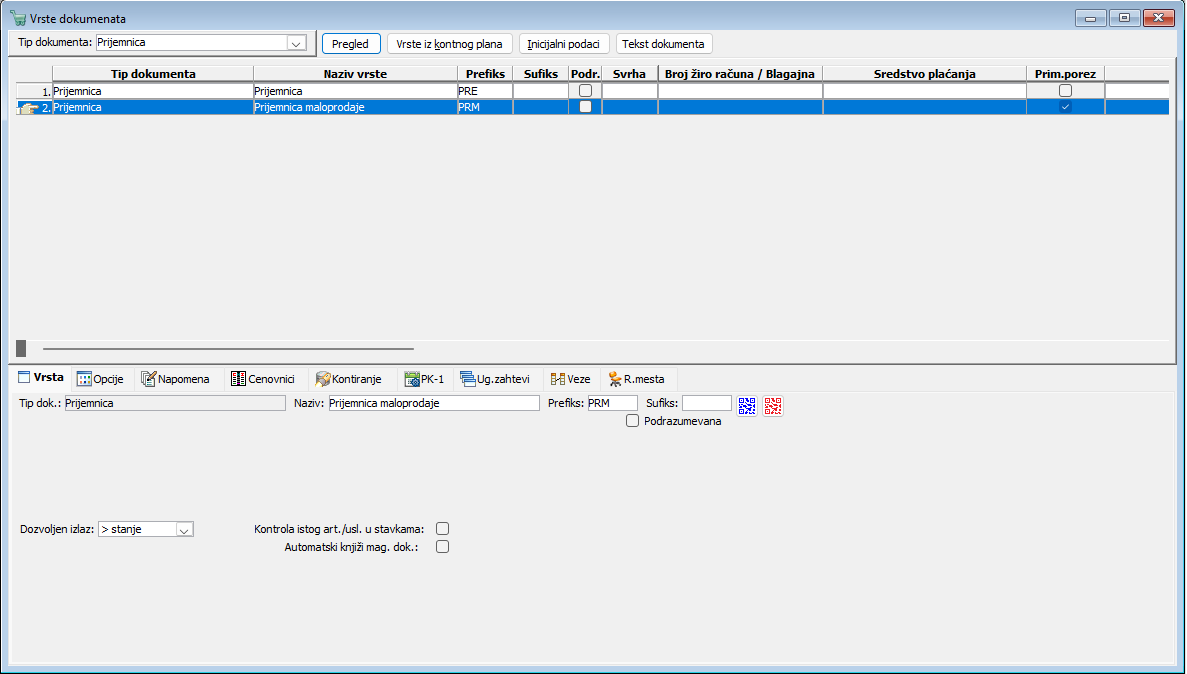This screenshot has width=1187, height=674.
Task: Open the Dozvoljen izlaz dropdown
Action: [x=184, y=529]
